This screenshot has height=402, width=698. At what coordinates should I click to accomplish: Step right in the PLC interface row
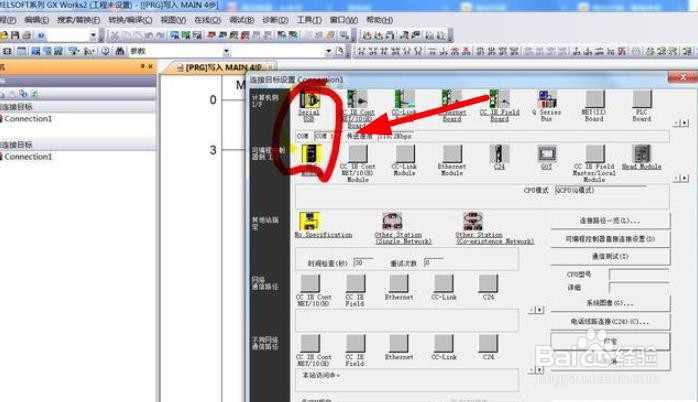point(685,178)
